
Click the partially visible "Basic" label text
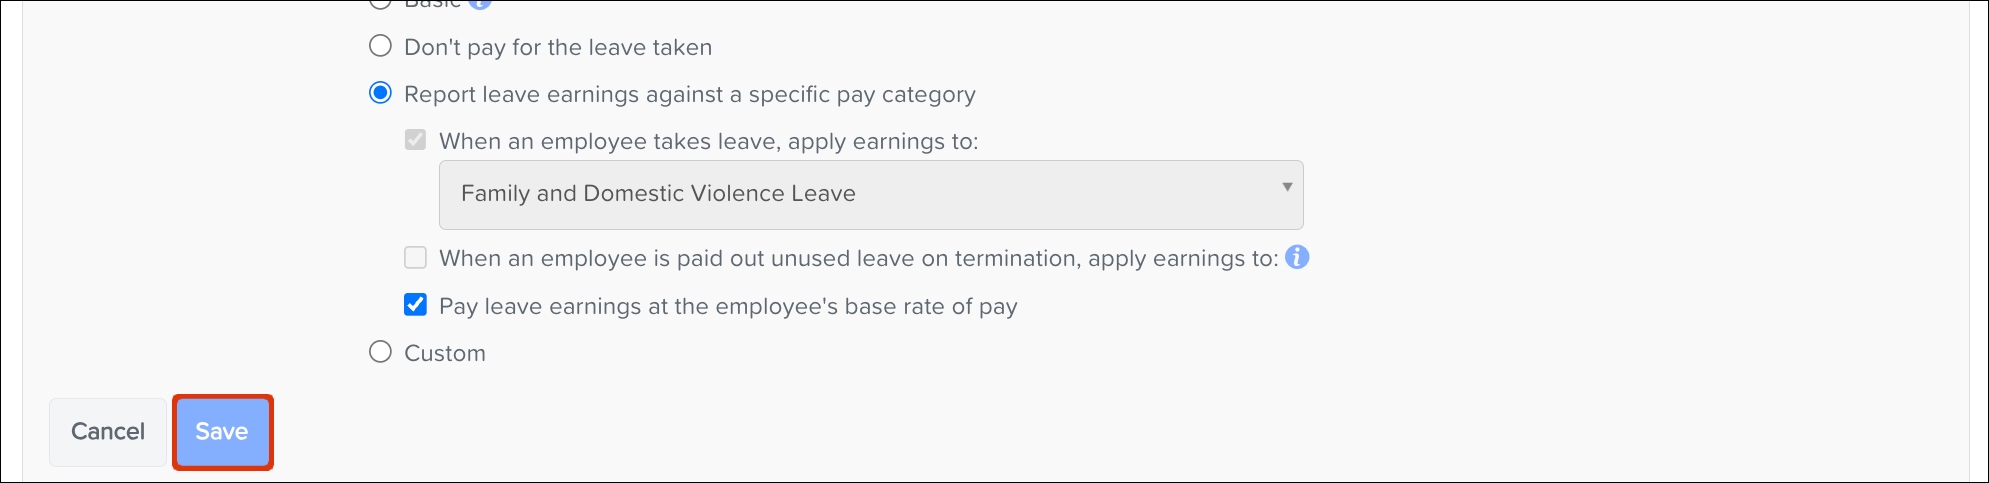(x=432, y=4)
